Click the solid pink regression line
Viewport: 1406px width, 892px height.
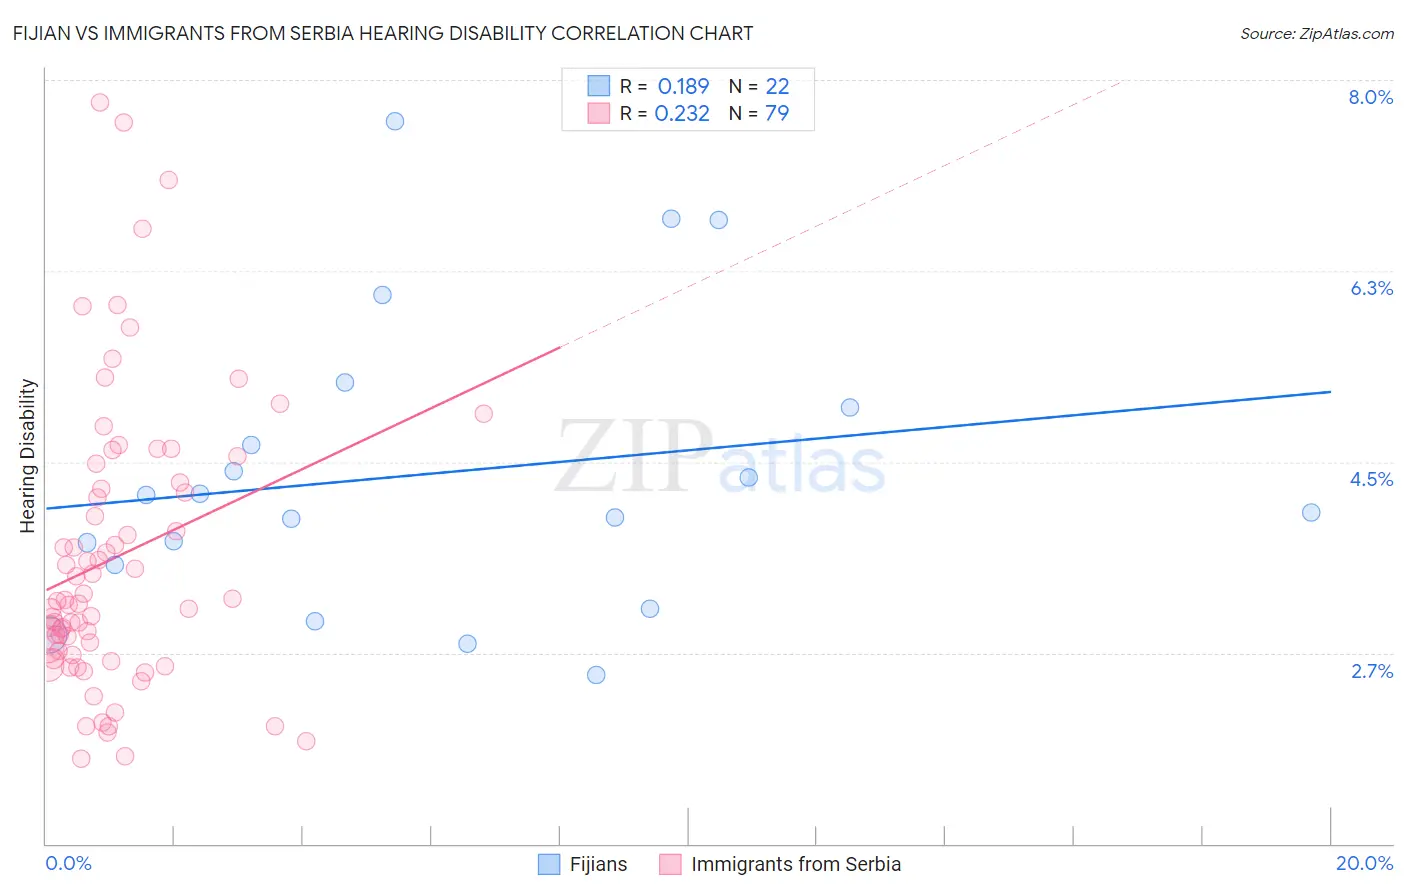tap(302, 468)
